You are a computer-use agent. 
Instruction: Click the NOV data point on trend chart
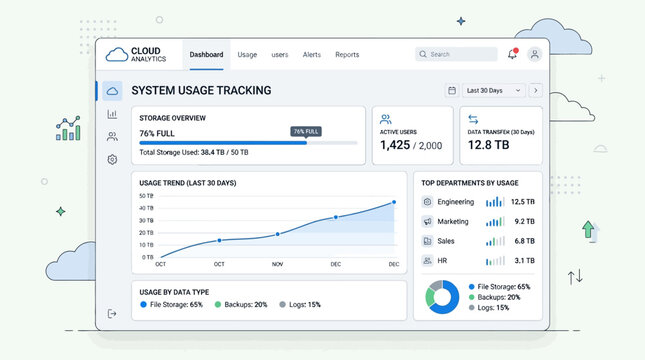(278, 234)
